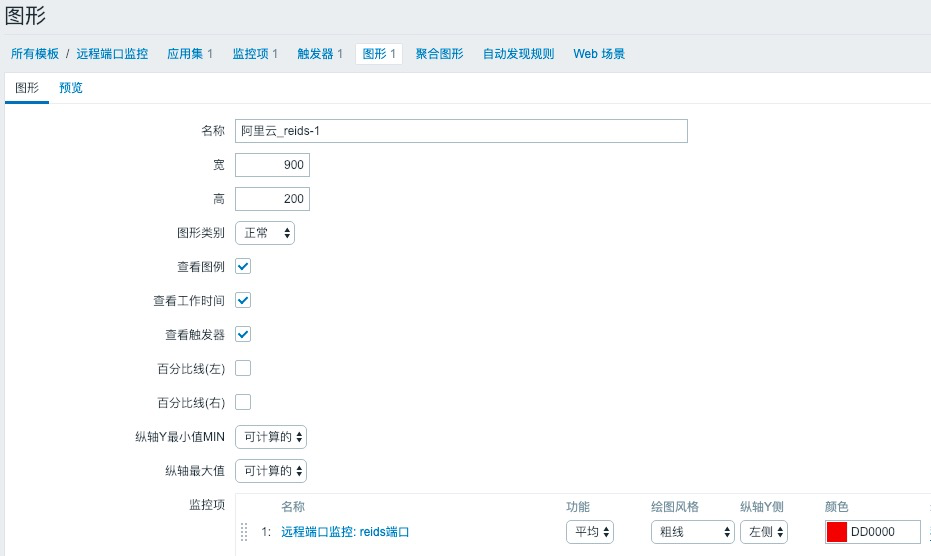Switch to the 预览 tab
Image resolution: width=931 pixels, height=556 pixels.
point(71,88)
